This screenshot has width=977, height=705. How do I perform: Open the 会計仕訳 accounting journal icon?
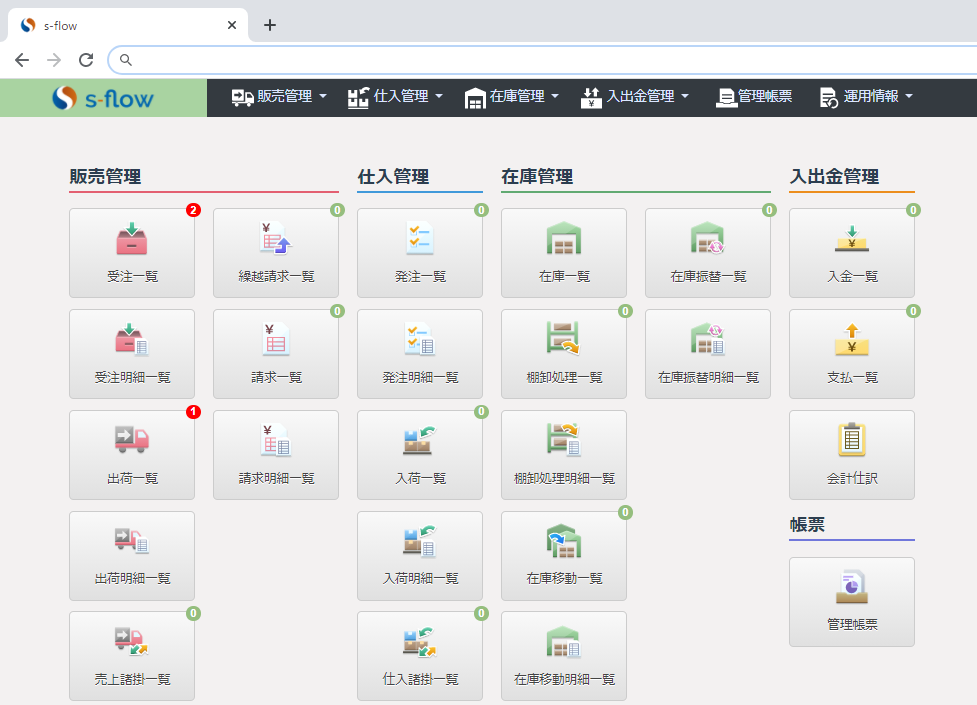pos(851,454)
